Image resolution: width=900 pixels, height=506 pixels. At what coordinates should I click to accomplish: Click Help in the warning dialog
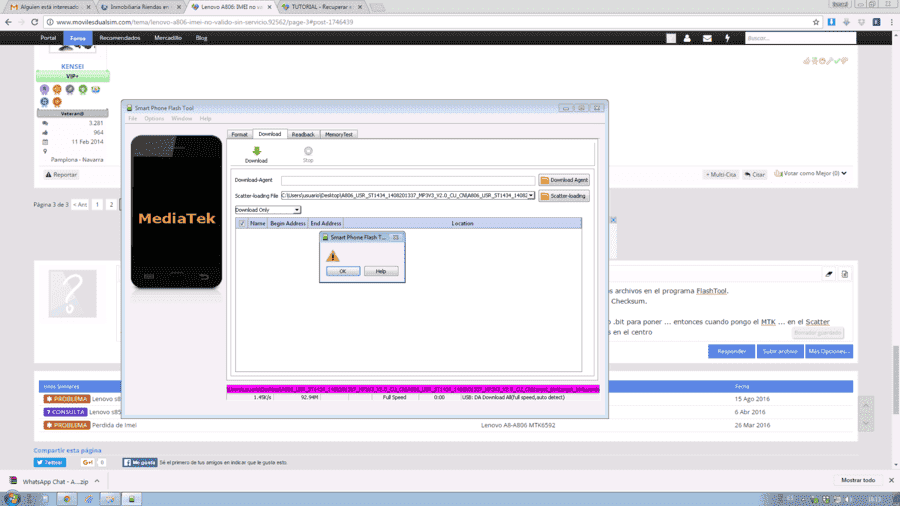pyautogui.click(x=381, y=271)
